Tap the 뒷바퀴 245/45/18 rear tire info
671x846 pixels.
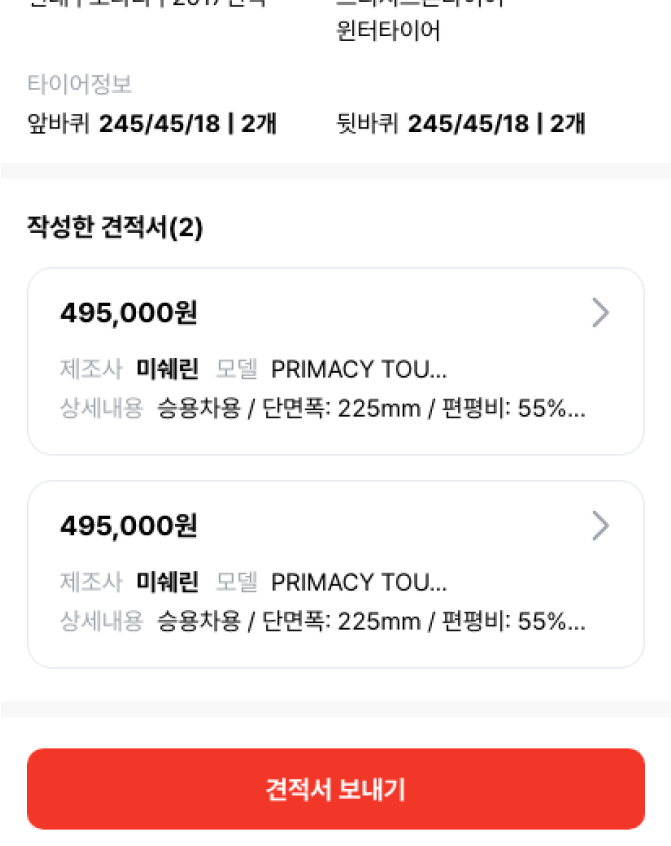point(461,124)
